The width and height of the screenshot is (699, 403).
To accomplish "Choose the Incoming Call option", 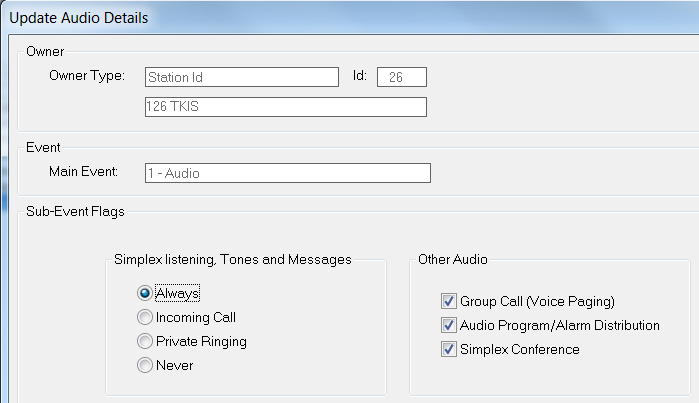I will pyautogui.click(x=146, y=317).
